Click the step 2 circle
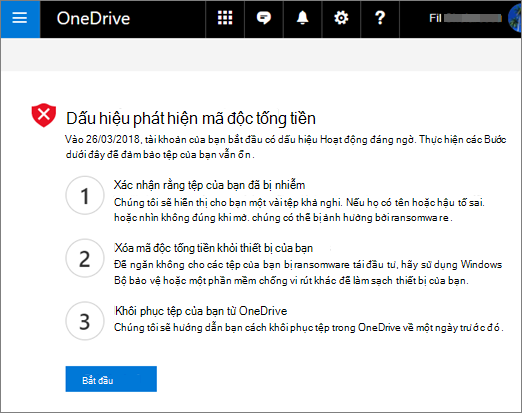Viewport: 522px width, 413px height. click(85, 258)
